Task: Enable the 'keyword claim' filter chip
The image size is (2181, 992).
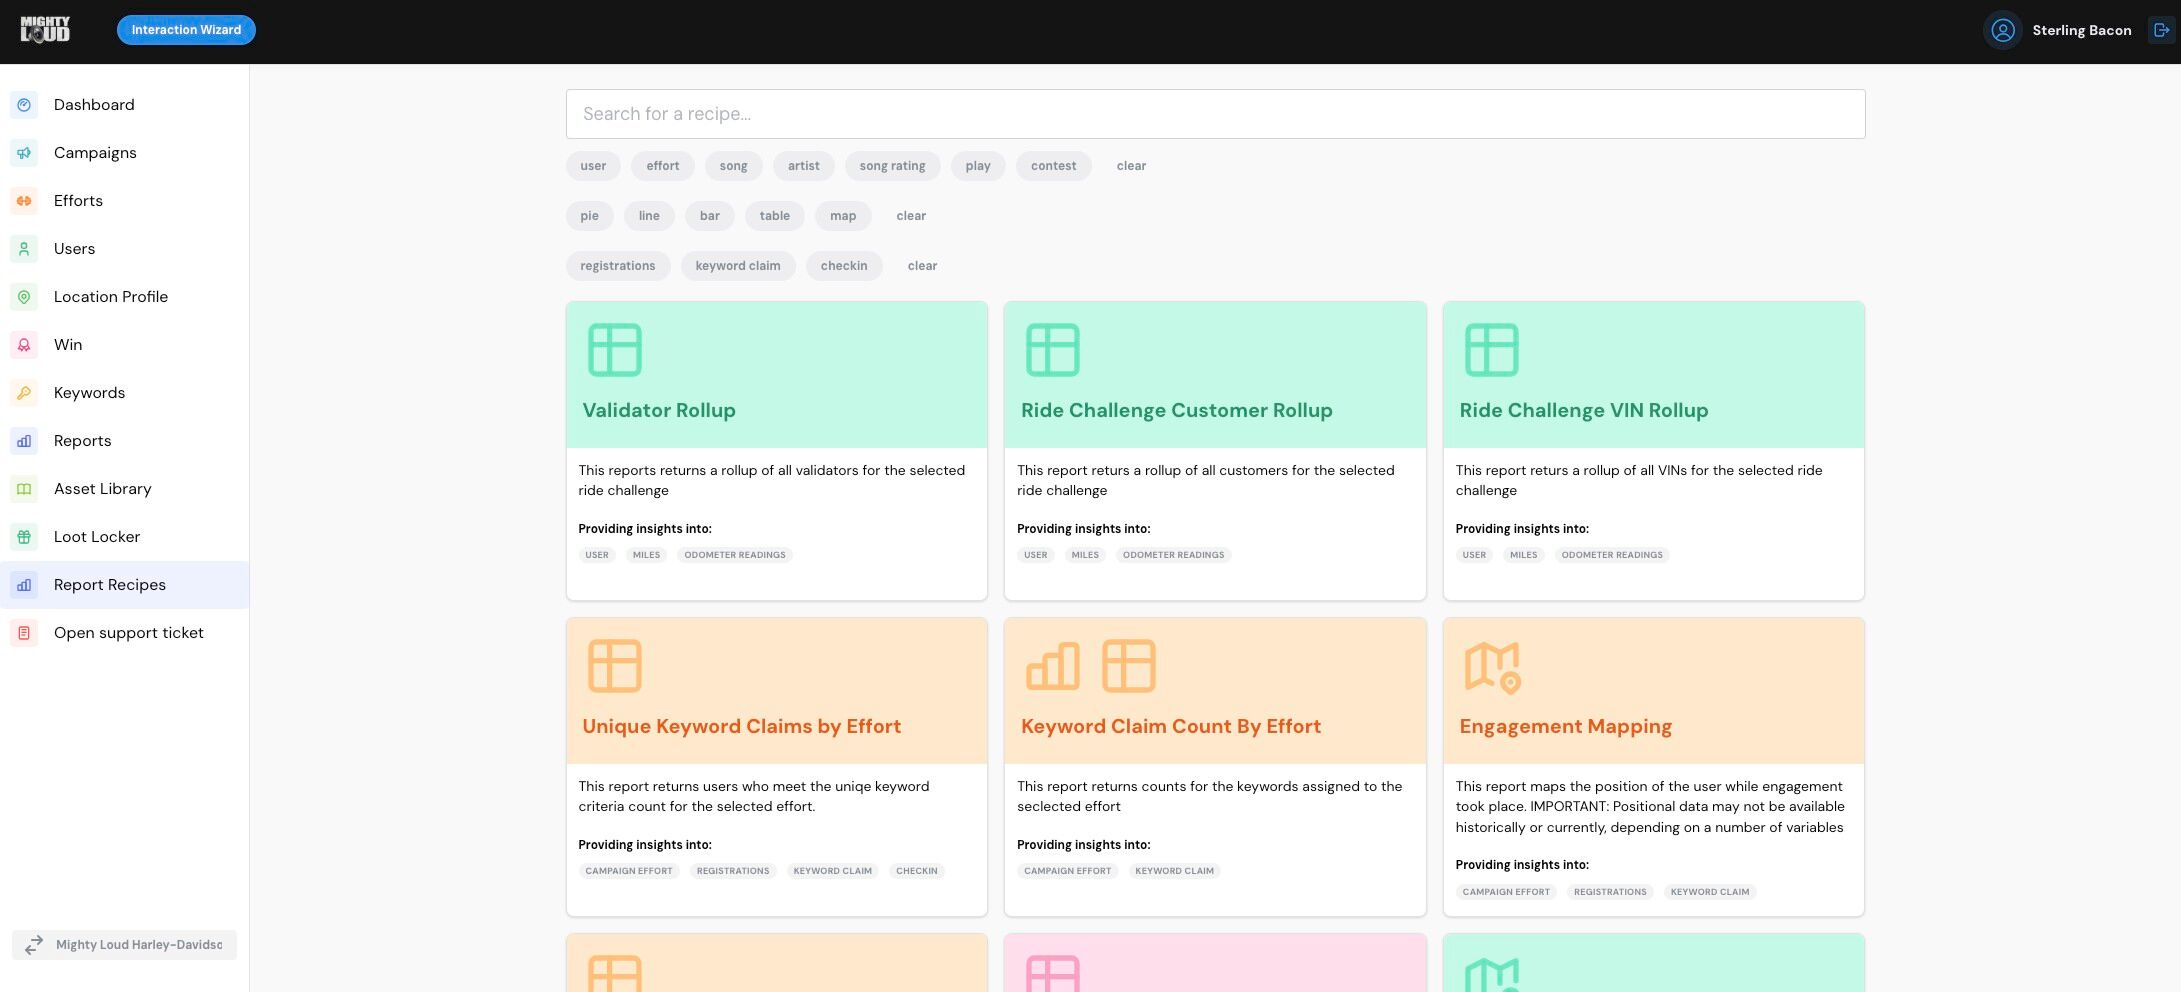Action: click(x=737, y=266)
